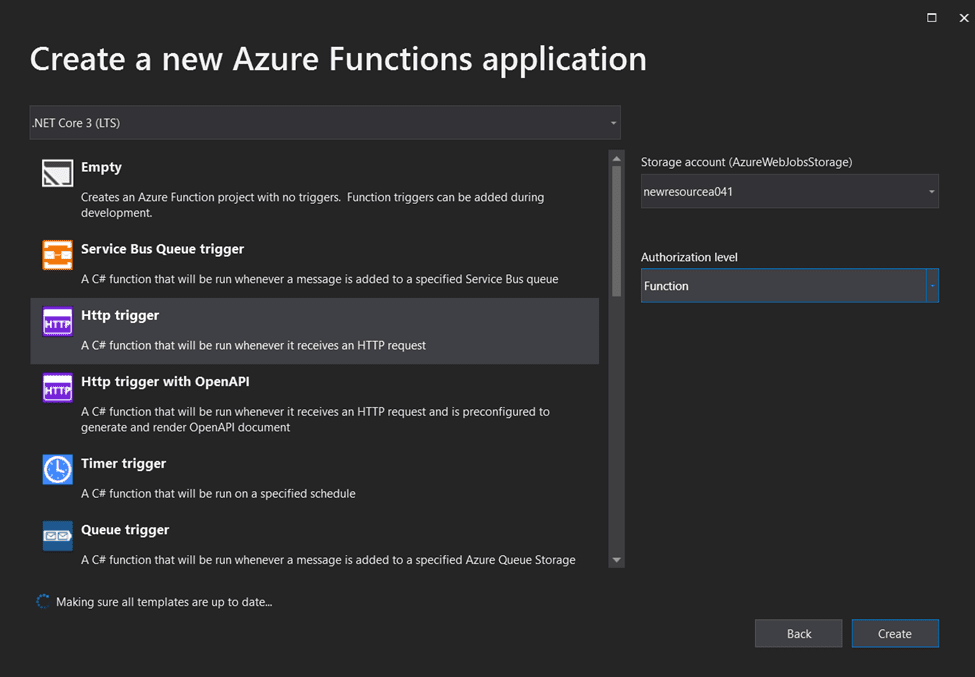Click the Queue trigger icon
This screenshot has height=677, width=975.
(x=58, y=536)
